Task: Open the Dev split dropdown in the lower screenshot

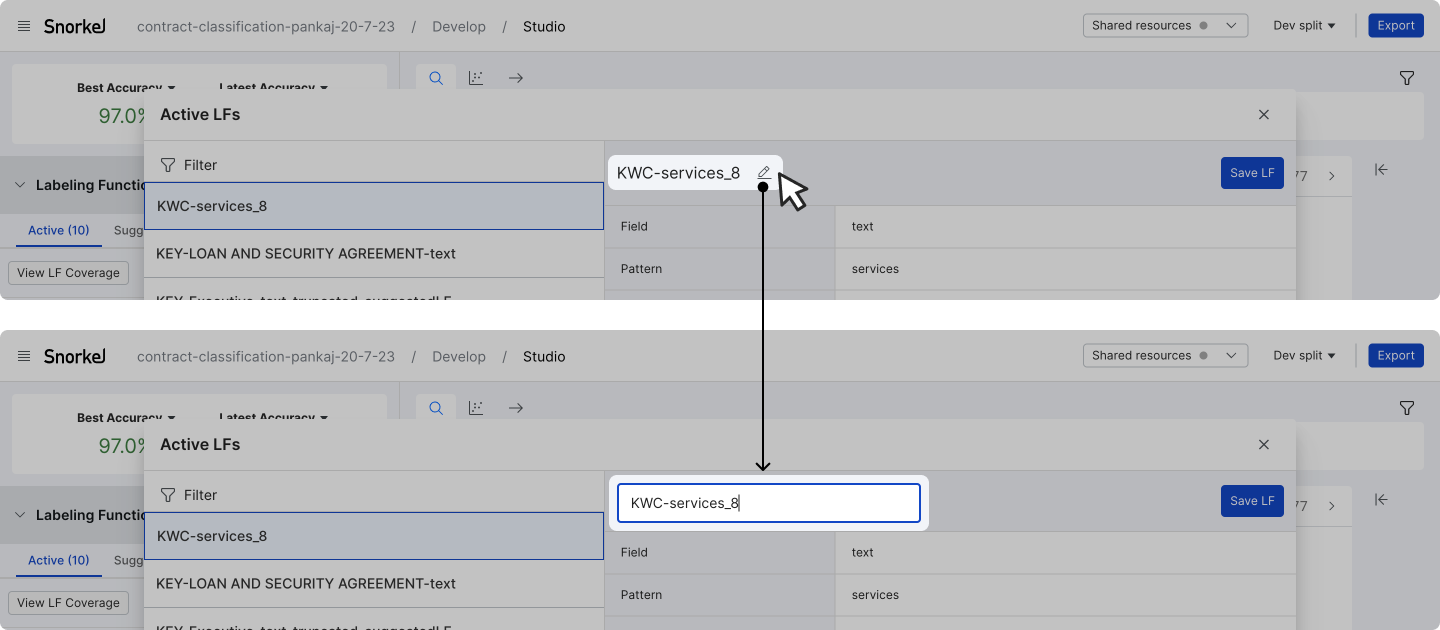Action: (1304, 356)
